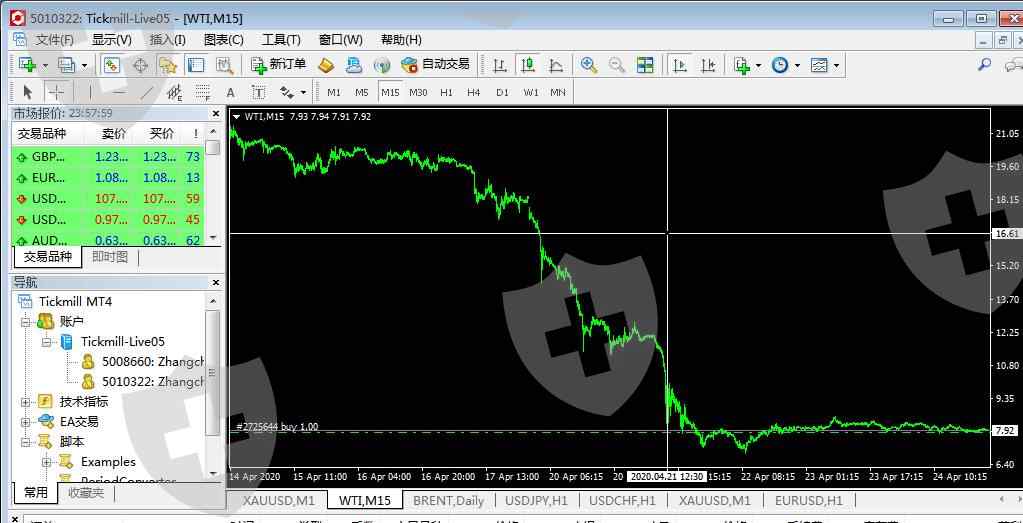The image size is (1023, 523).
Task: Toggle the Market Watch window icon
Action: pyautogui.click(x=112, y=65)
